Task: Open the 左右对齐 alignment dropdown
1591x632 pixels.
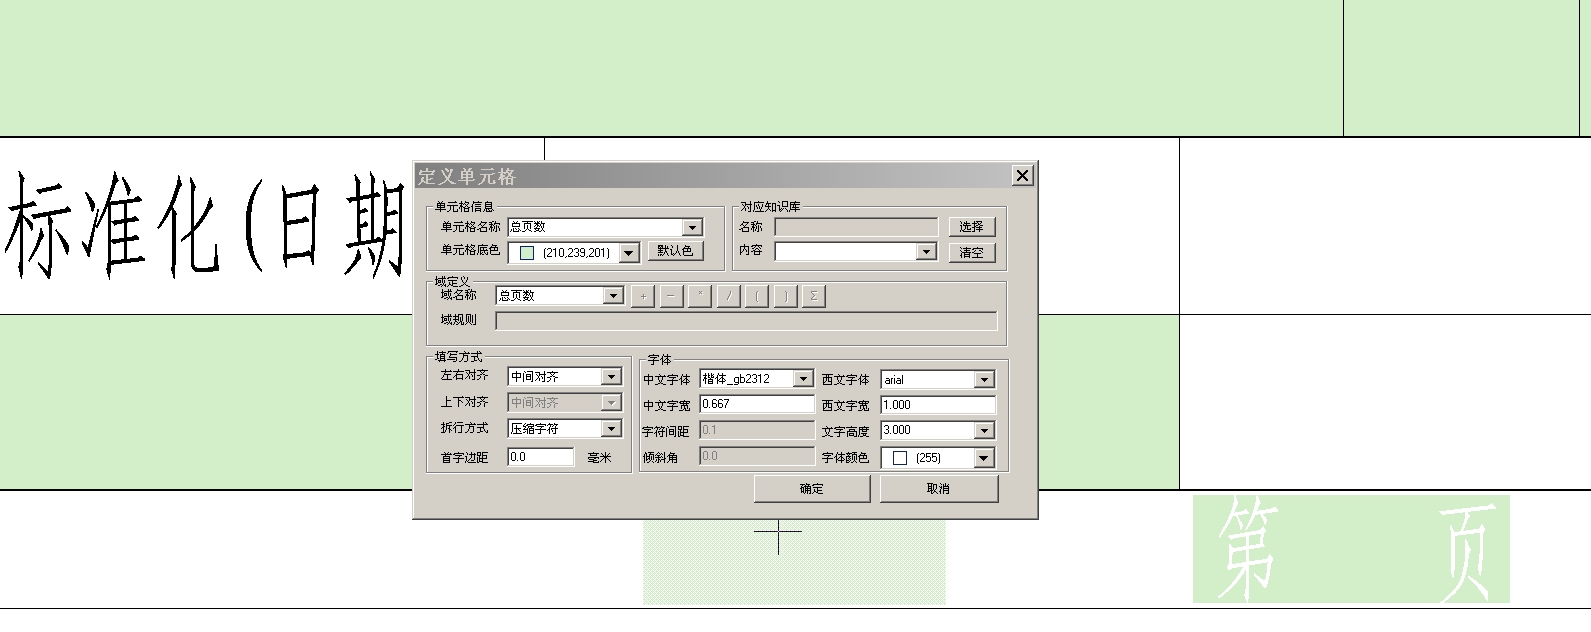Action: click(611, 377)
